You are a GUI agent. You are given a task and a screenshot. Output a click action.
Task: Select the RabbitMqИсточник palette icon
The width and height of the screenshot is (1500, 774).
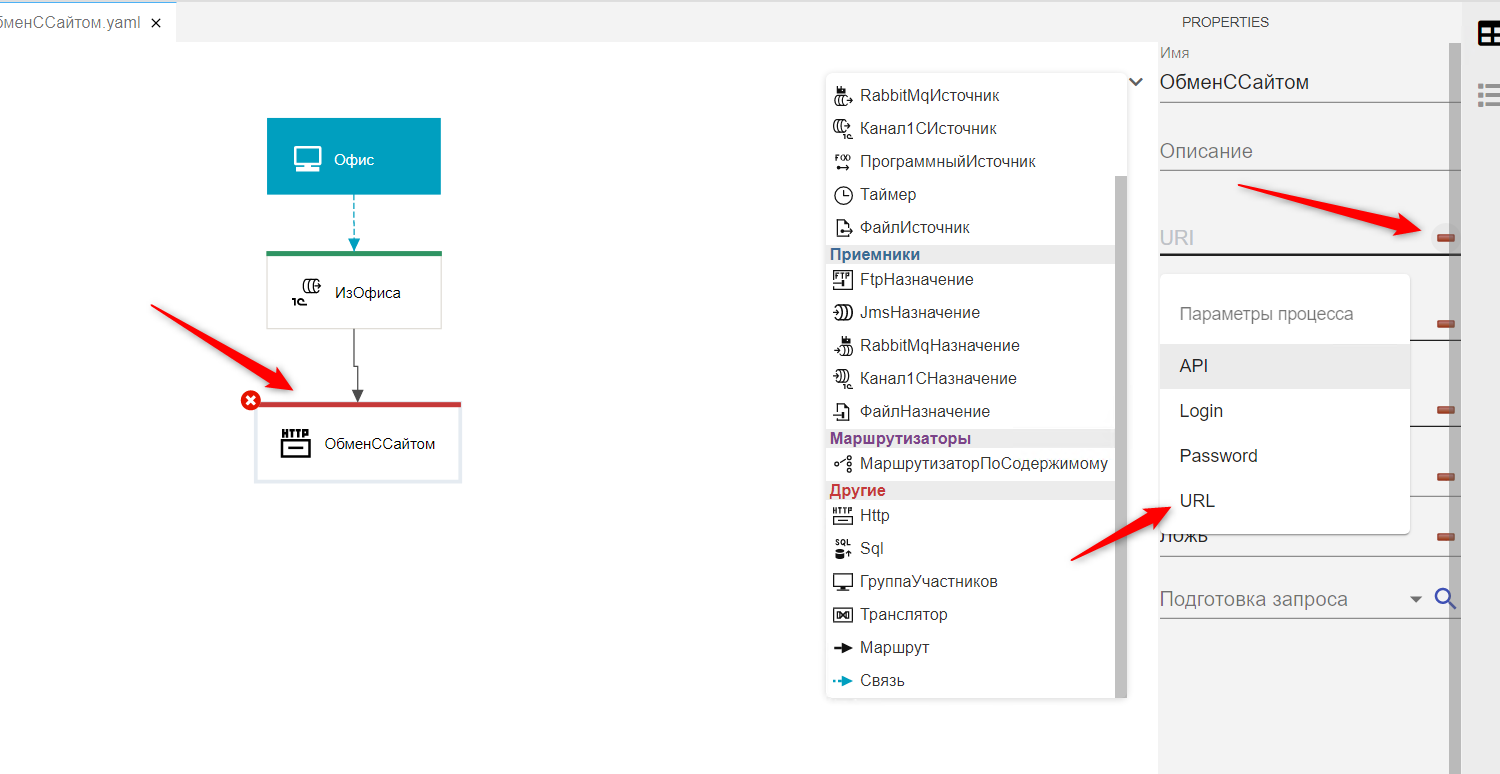tap(842, 96)
